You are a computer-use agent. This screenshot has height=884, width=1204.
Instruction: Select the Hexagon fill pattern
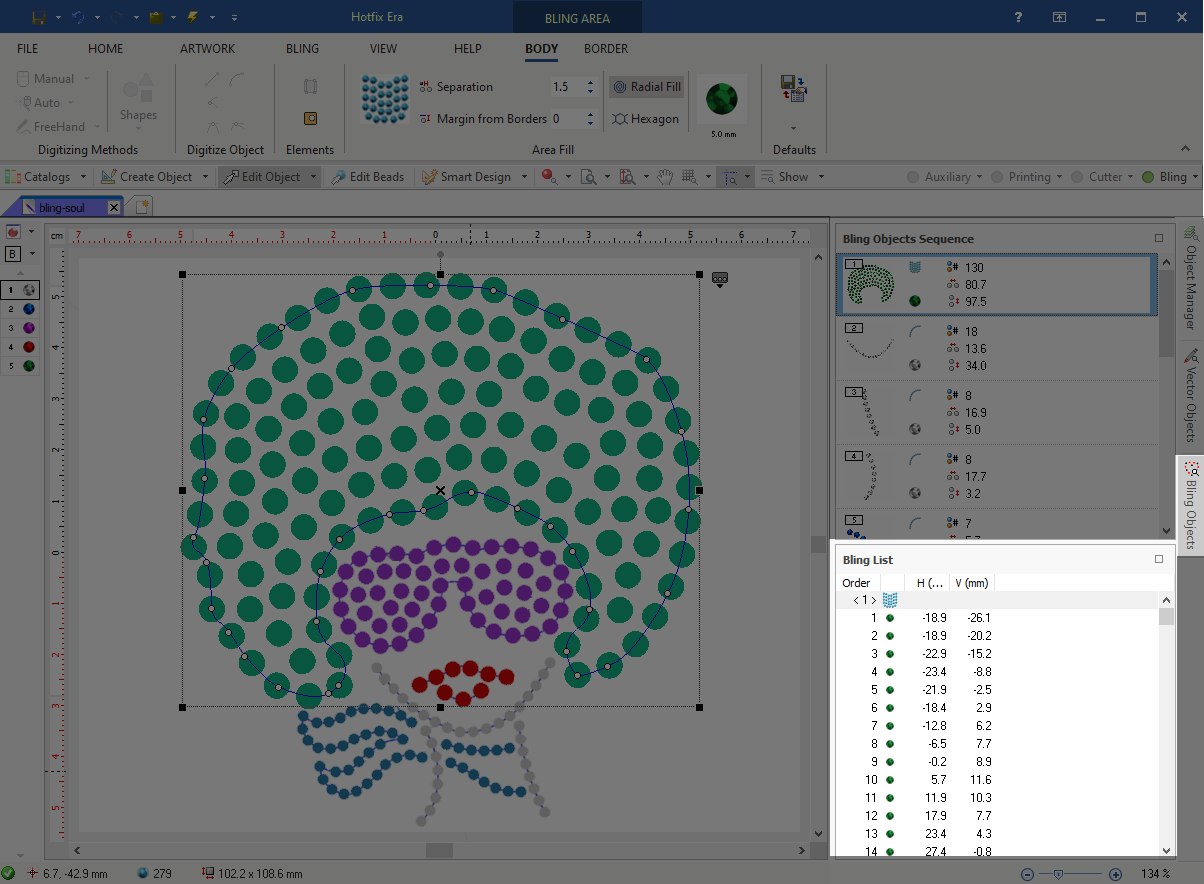(x=645, y=119)
